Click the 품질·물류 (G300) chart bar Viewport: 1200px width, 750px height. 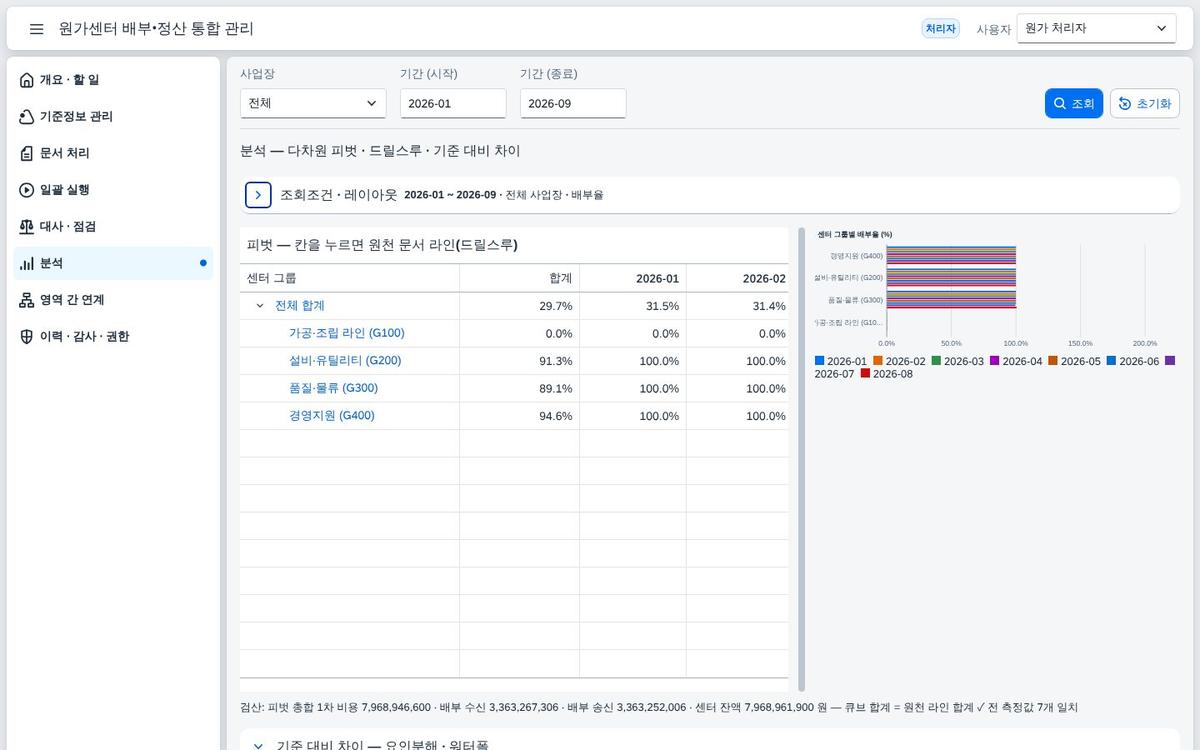point(951,299)
